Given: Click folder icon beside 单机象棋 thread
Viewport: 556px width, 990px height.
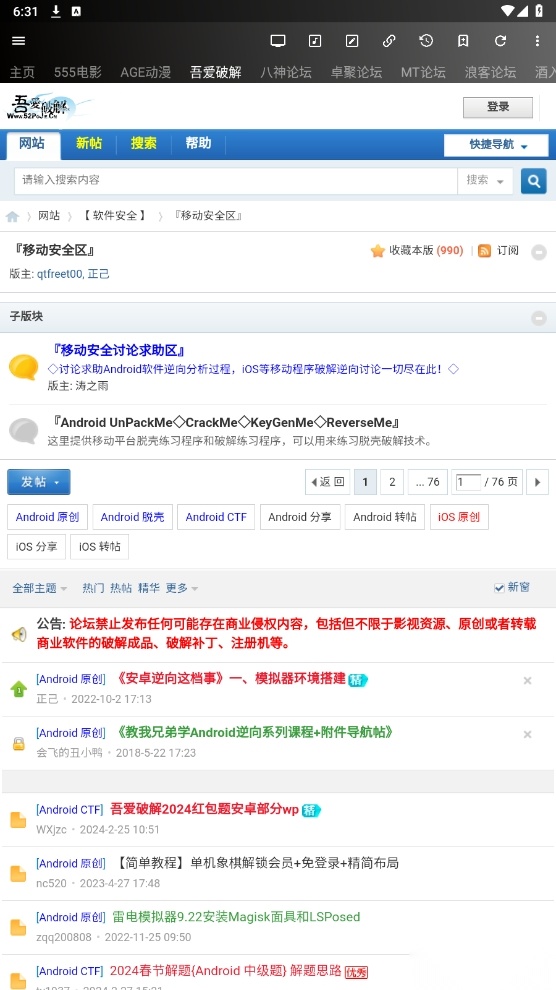Looking at the screenshot, I should pyautogui.click(x=18, y=874).
